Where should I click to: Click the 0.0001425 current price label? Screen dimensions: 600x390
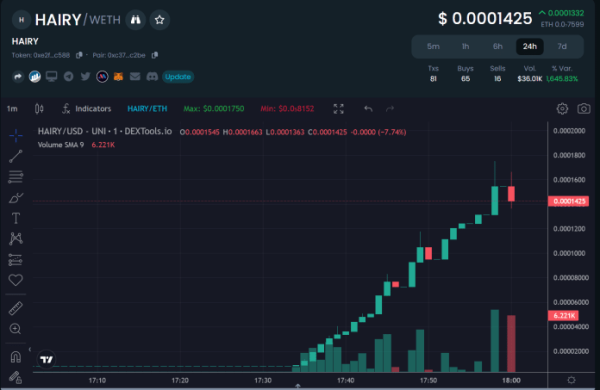tap(569, 201)
